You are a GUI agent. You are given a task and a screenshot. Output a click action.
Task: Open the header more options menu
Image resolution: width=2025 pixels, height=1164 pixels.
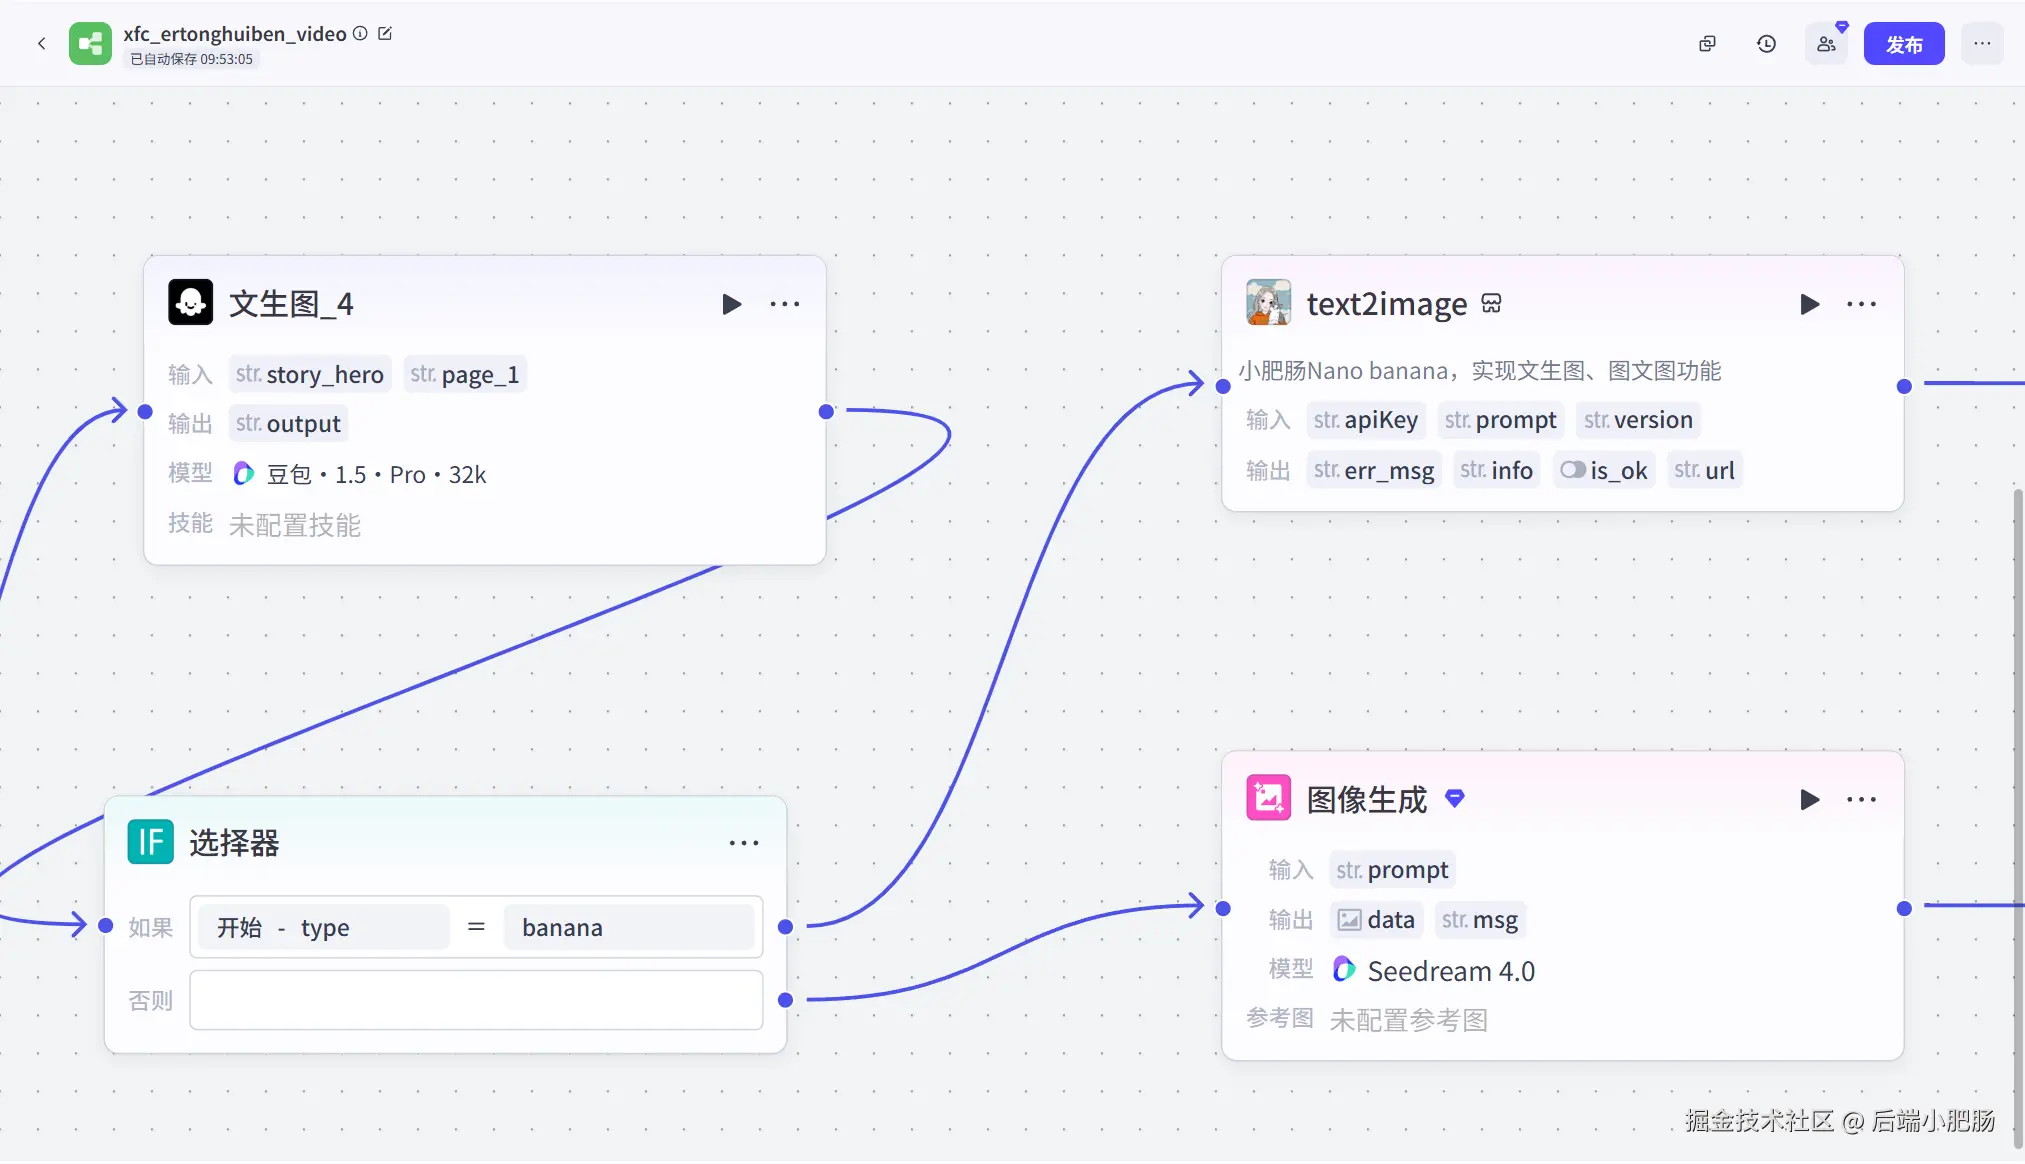(1982, 44)
